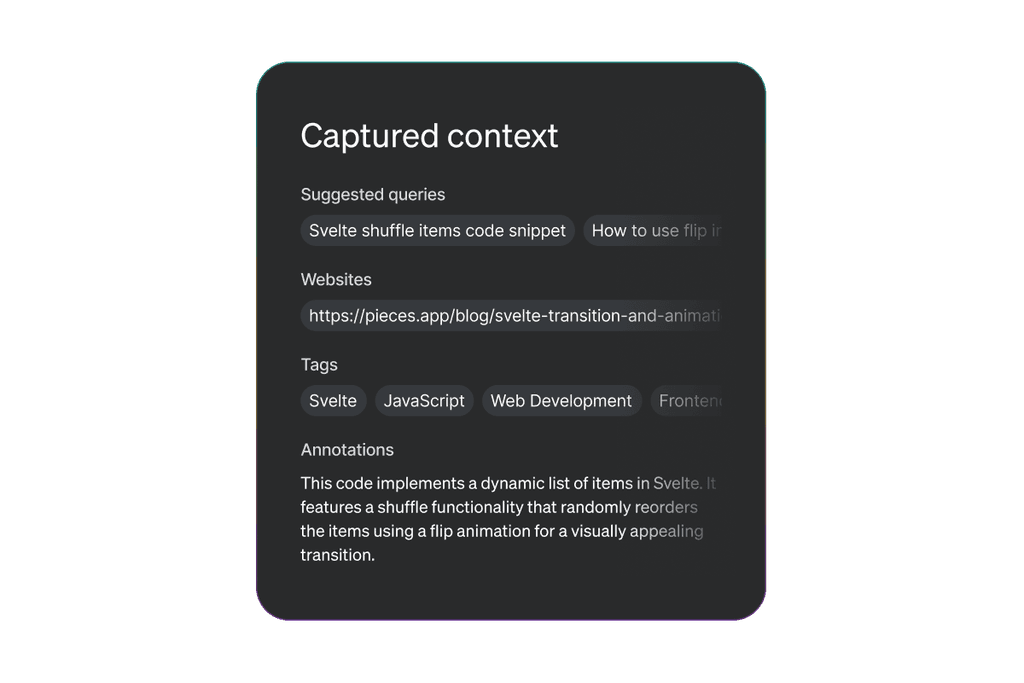Select the Svelte tag chip
Viewport: 1024px width, 683px height.
tap(333, 400)
